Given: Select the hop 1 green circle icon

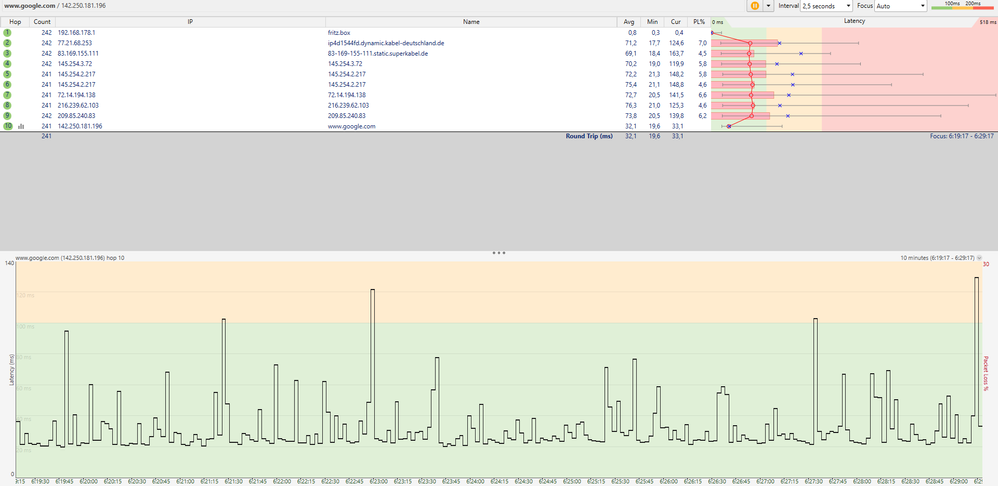Looking at the screenshot, I should click(8, 32).
